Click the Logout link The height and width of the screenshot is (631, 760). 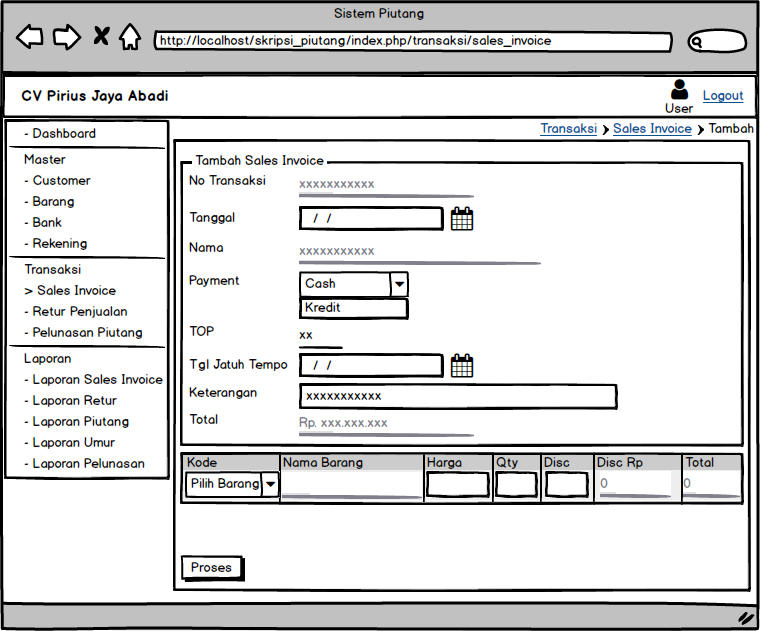(x=723, y=95)
